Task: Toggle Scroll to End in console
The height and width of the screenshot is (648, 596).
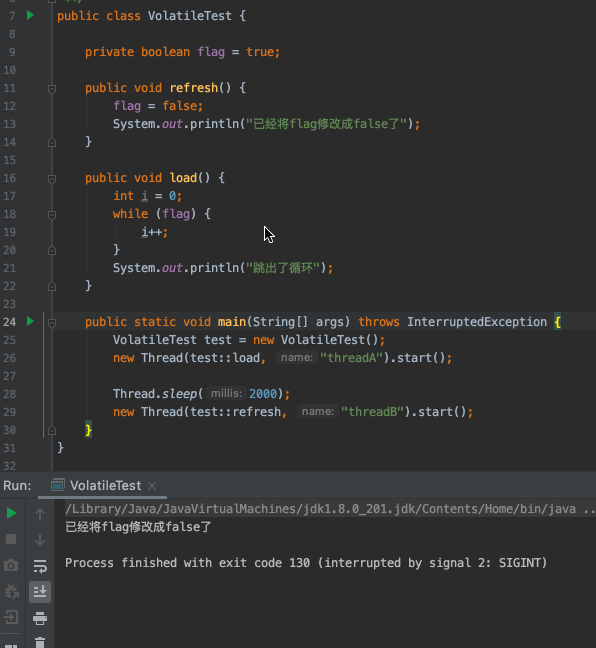Action: 40,592
